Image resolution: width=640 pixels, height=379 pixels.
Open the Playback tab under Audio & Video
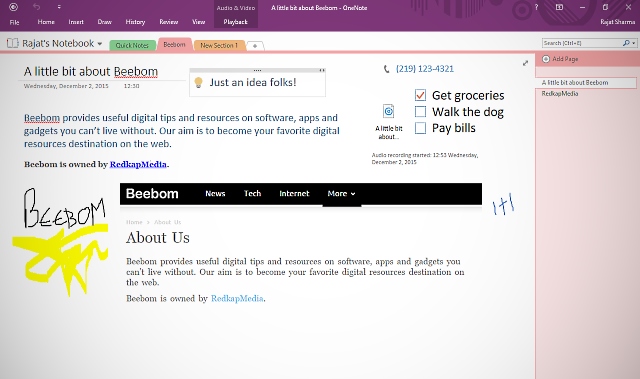[236, 22]
